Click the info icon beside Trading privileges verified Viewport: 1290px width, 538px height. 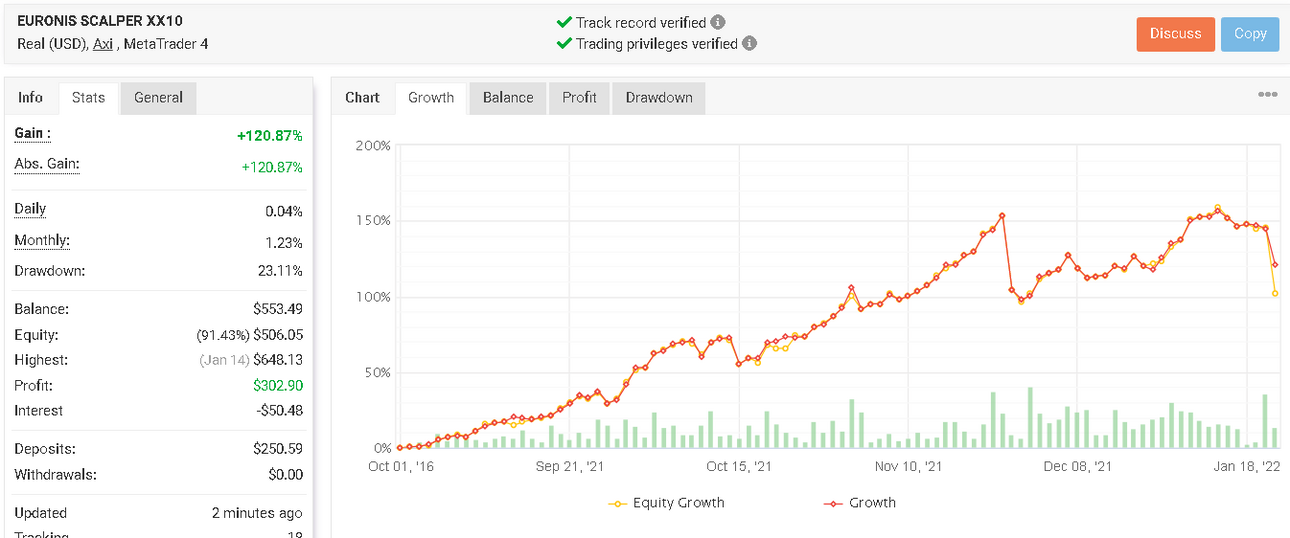point(750,43)
